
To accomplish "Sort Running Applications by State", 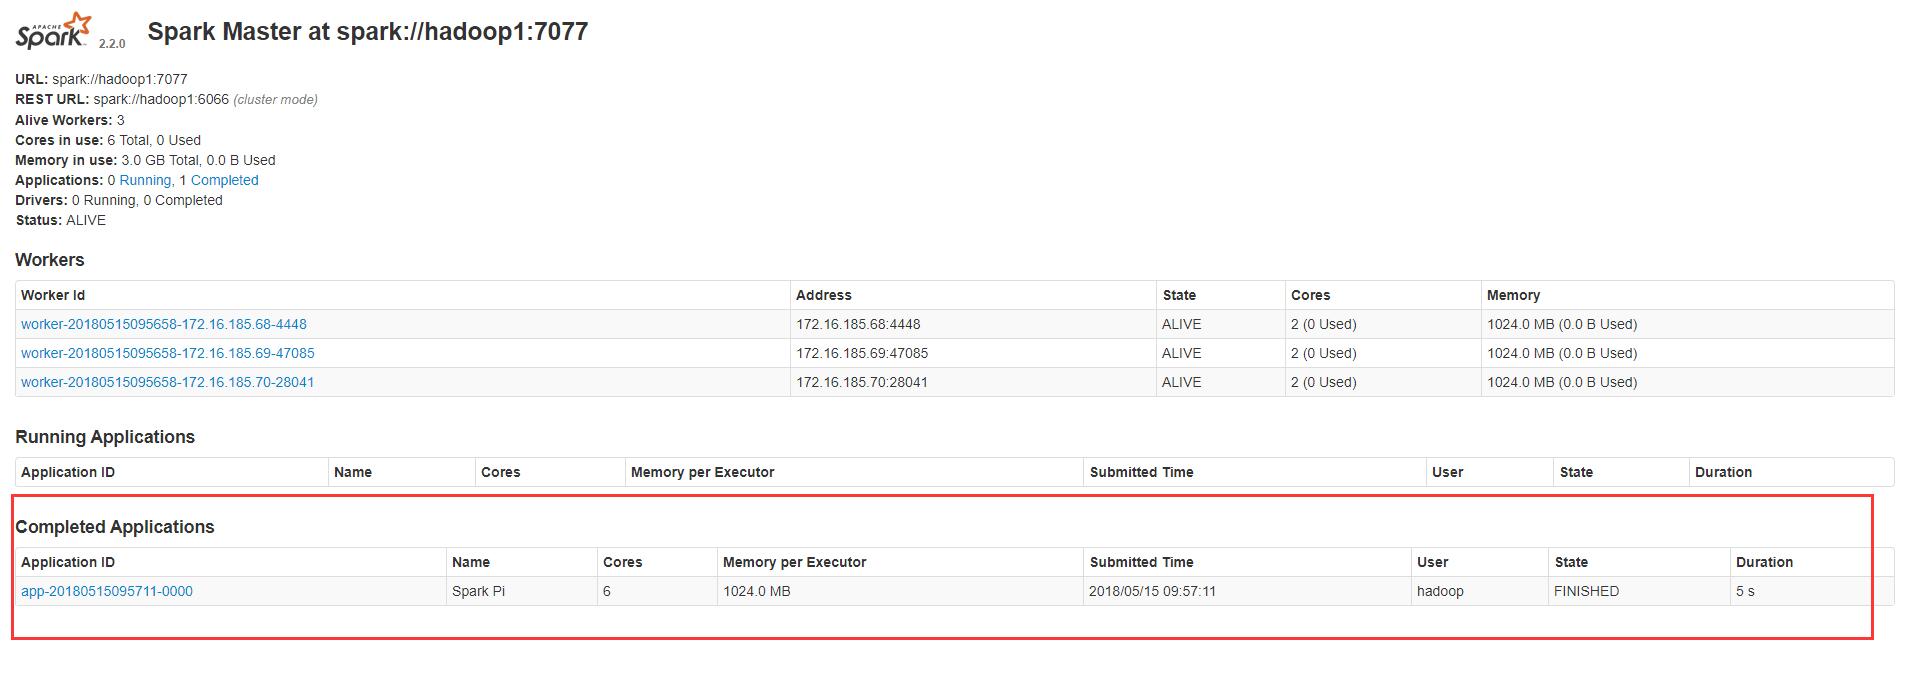I will pyautogui.click(x=1576, y=472).
